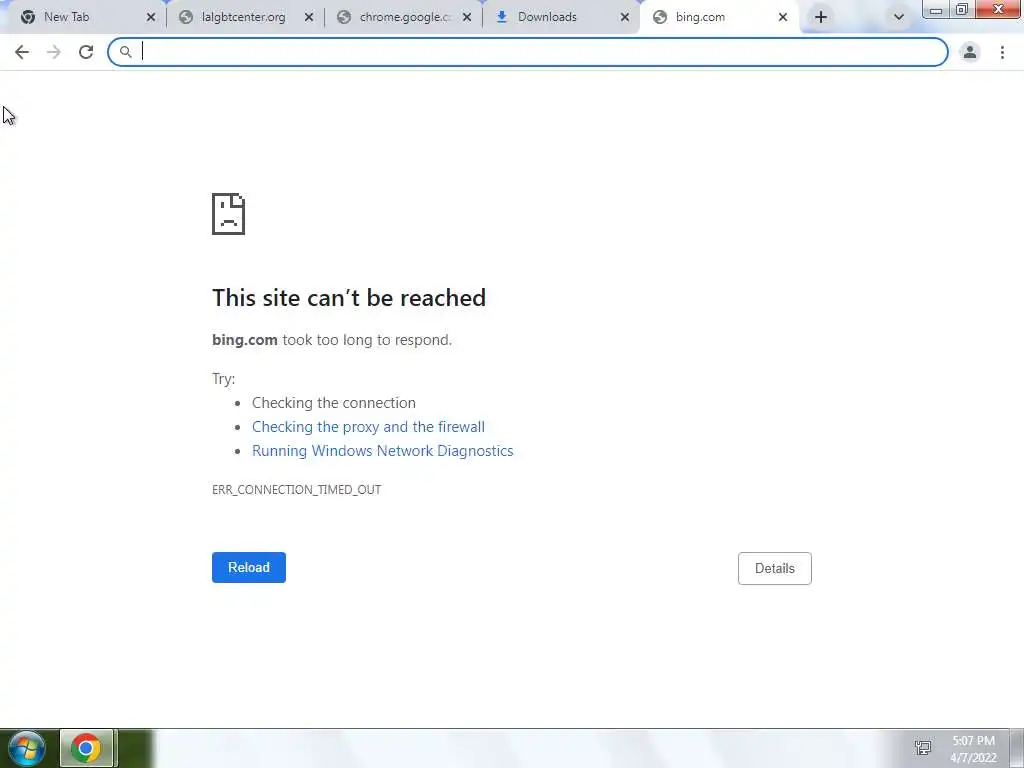This screenshot has width=1024, height=768.
Task: Switch to the Downloads tab
Action: pos(560,17)
